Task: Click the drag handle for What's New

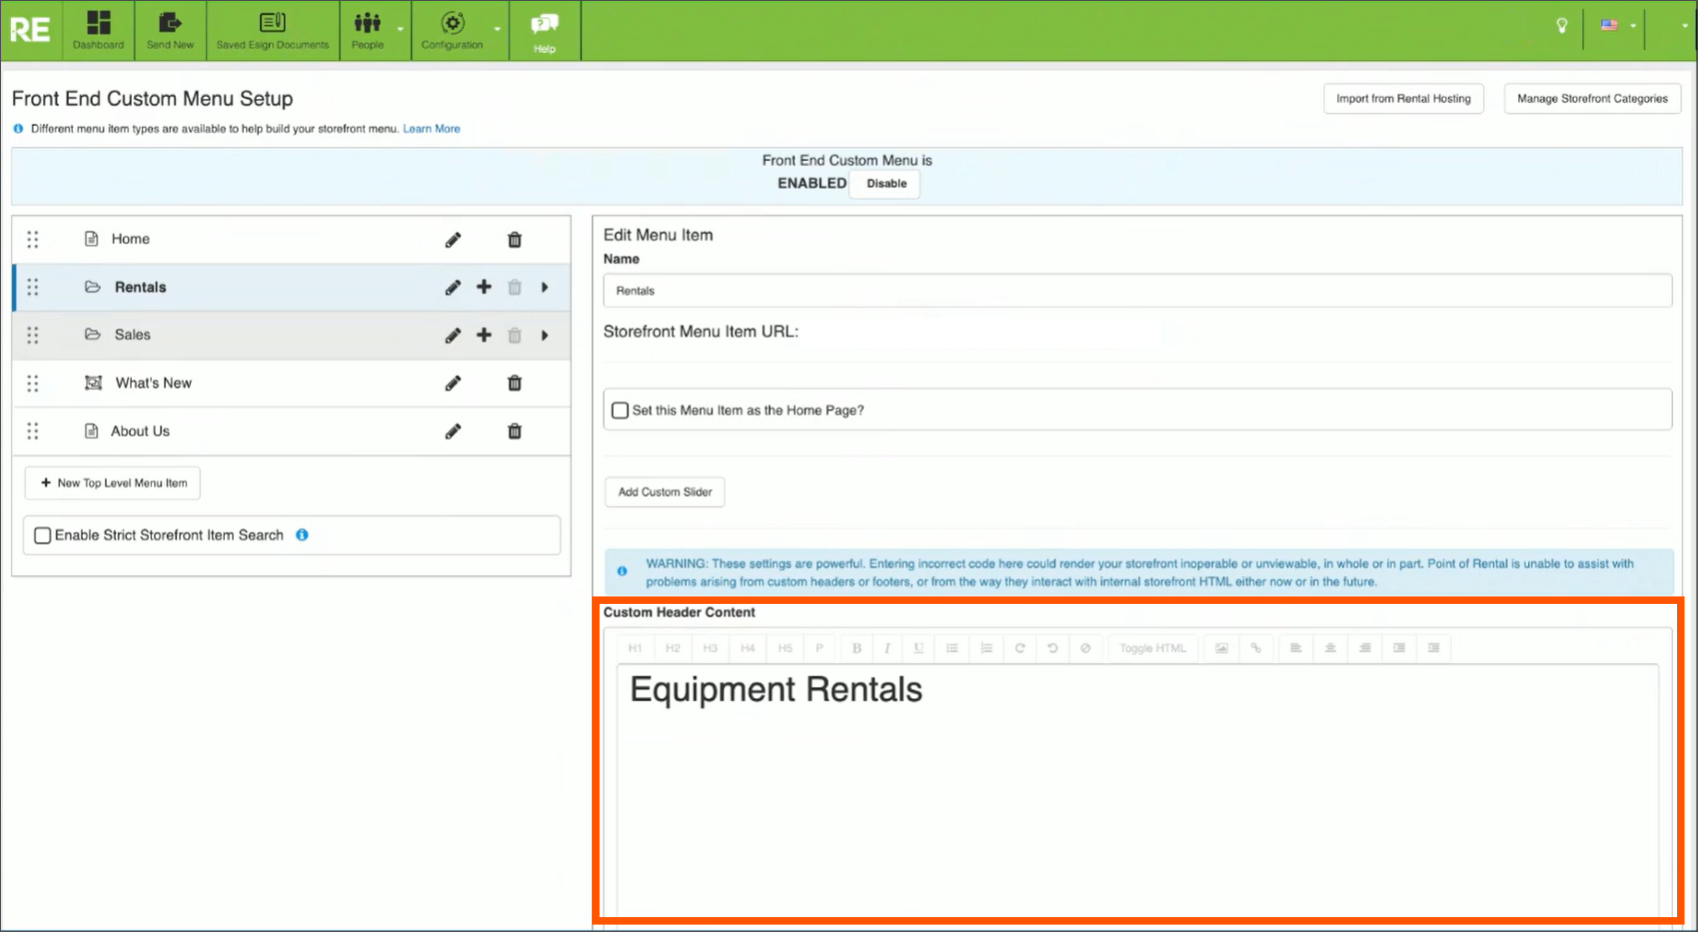Action: point(33,383)
